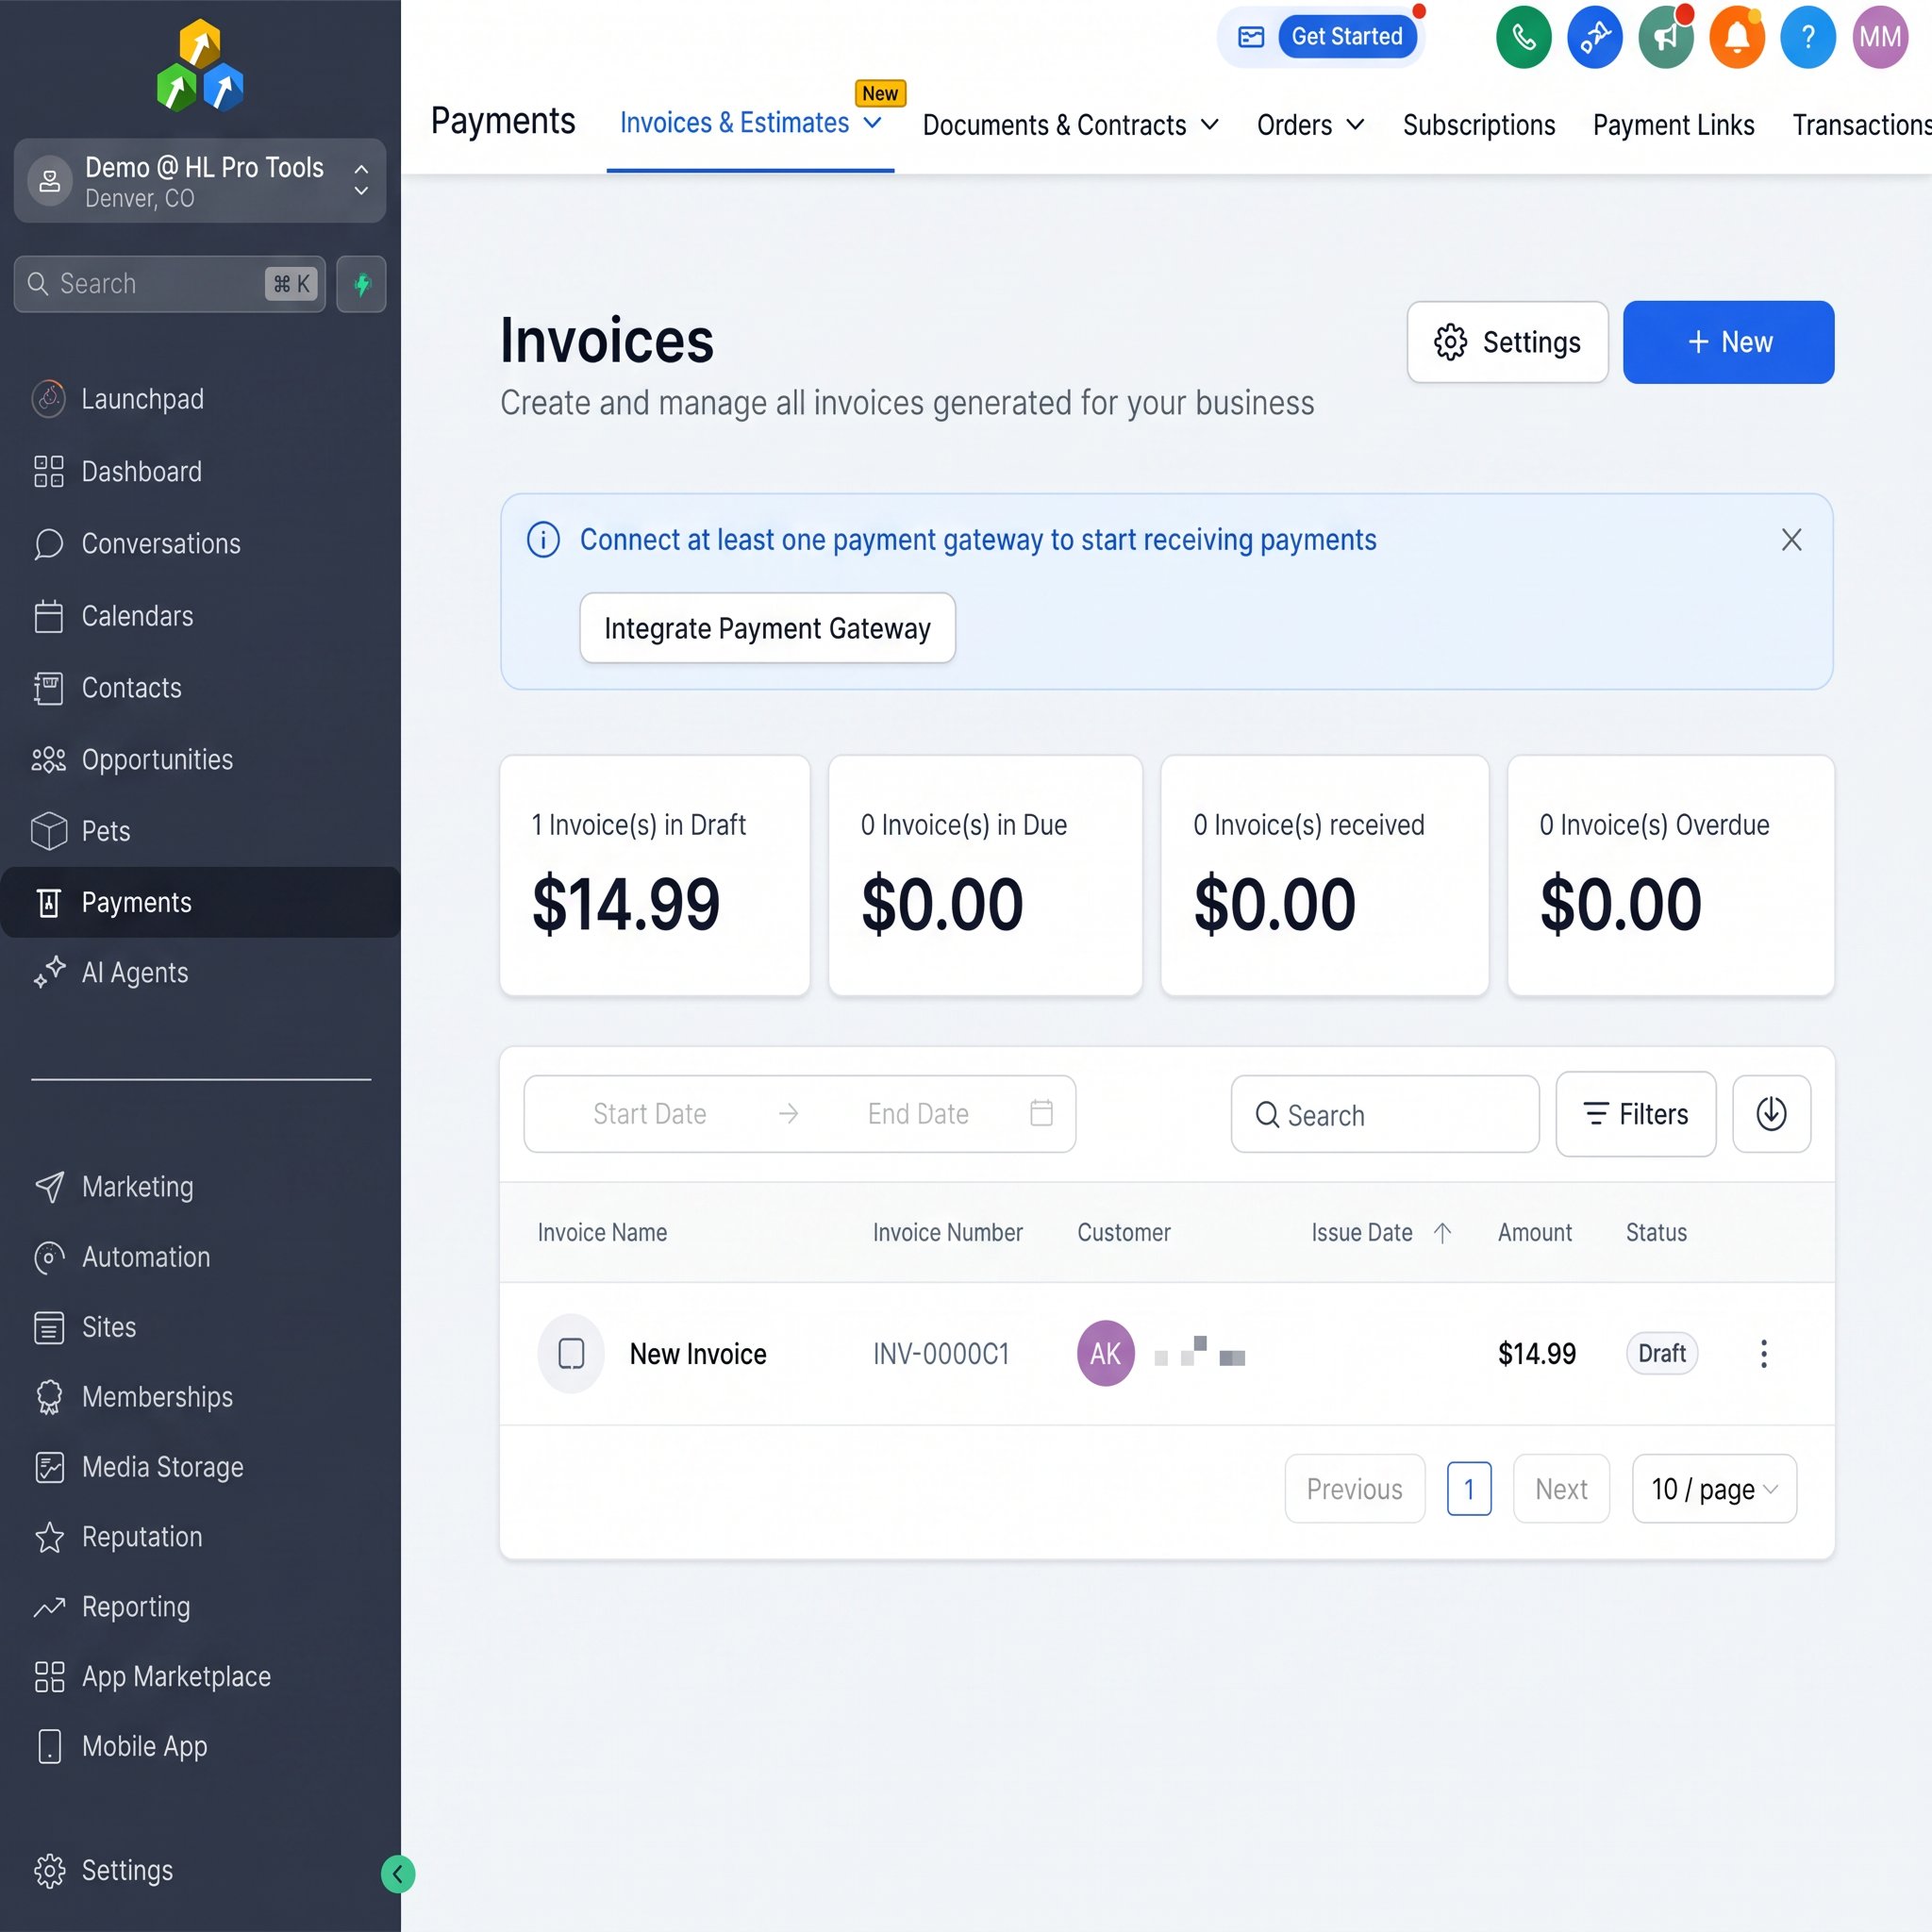Open Conversations in sidebar
The width and height of the screenshot is (1932, 1932).
[137, 544]
